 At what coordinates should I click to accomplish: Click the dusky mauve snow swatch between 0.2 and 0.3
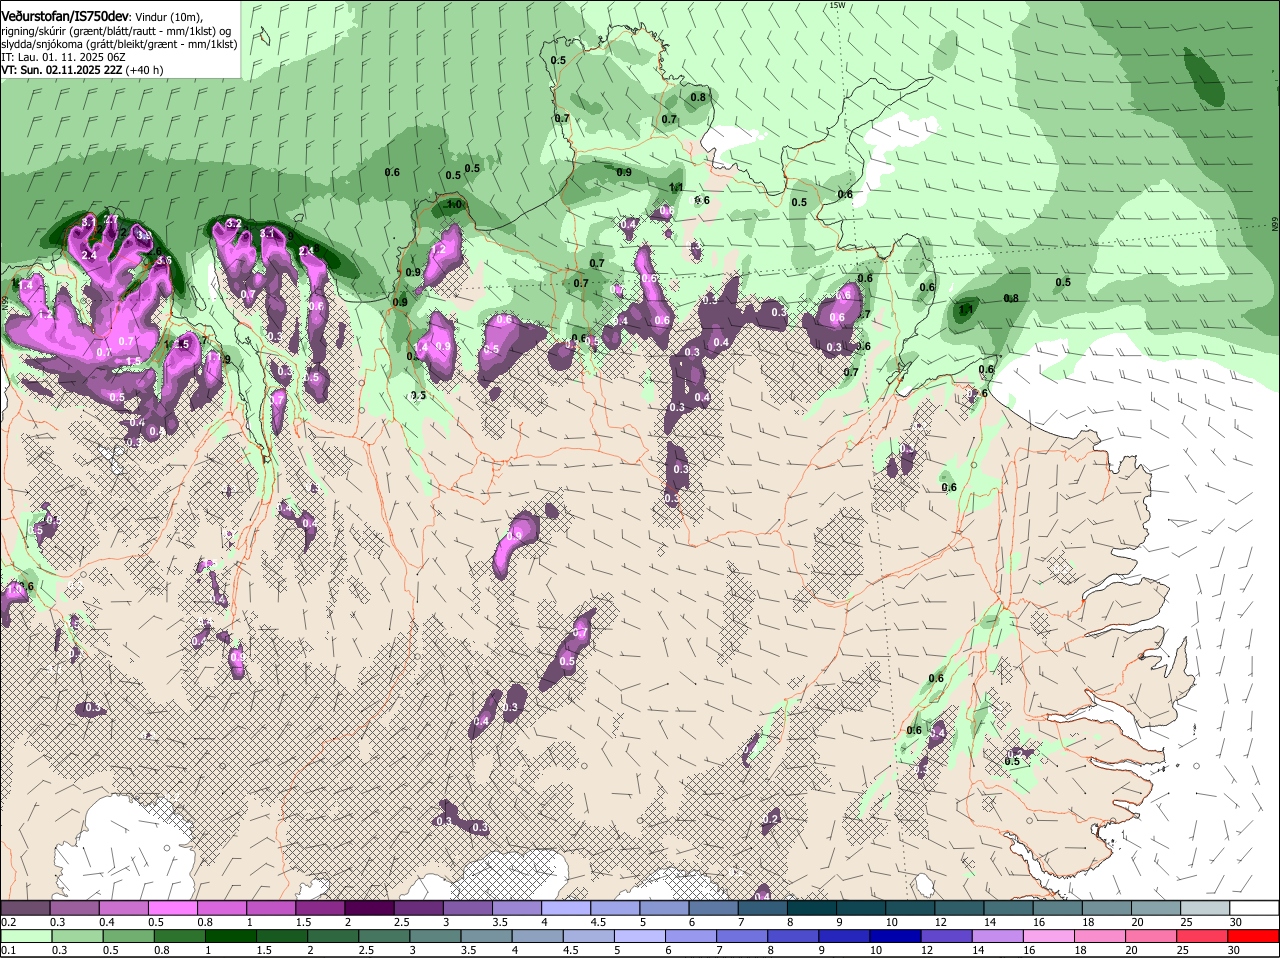click(26, 907)
